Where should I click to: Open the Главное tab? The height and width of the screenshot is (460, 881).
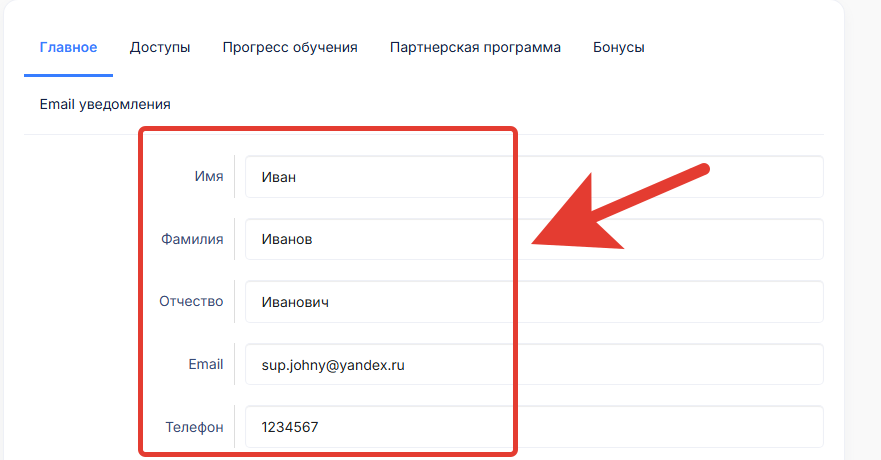[x=68, y=47]
